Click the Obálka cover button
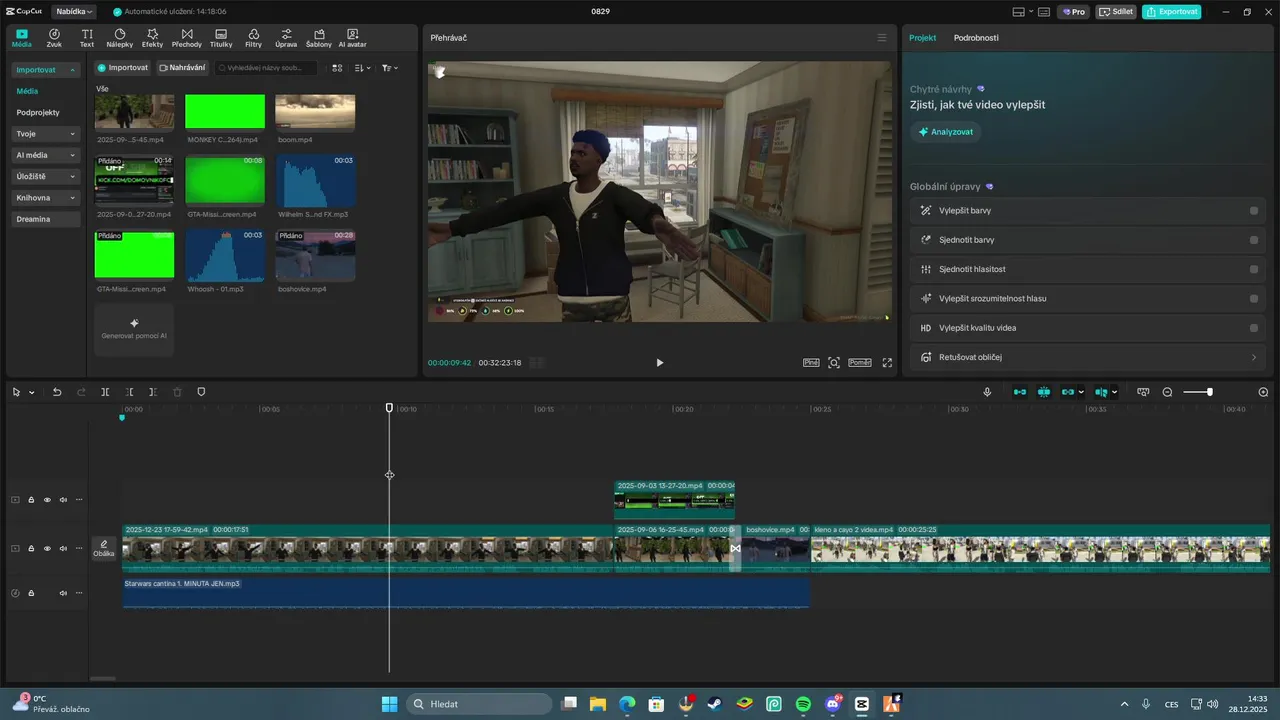Screen dimensions: 1280x720 104,548
